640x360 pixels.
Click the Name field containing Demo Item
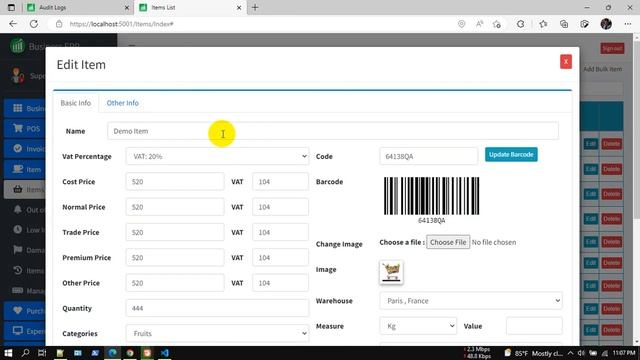point(333,131)
